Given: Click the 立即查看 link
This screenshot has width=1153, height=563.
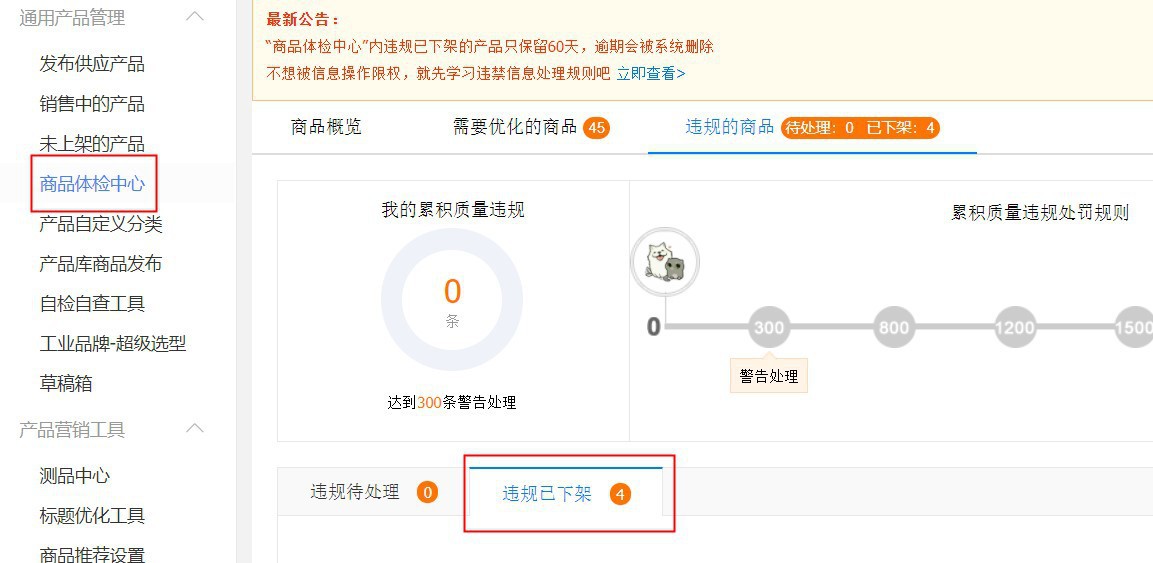Looking at the screenshot, I should [x=650, y=73].
